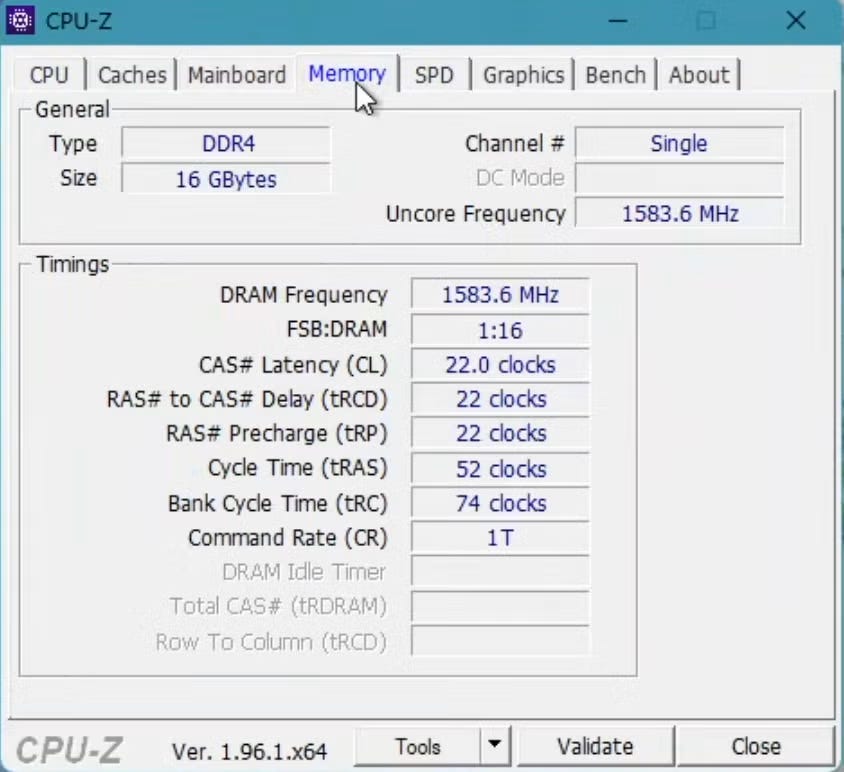This screenshot has width=844, height=772.
Task: Click the empty DC Mode field
Action: 679,178
